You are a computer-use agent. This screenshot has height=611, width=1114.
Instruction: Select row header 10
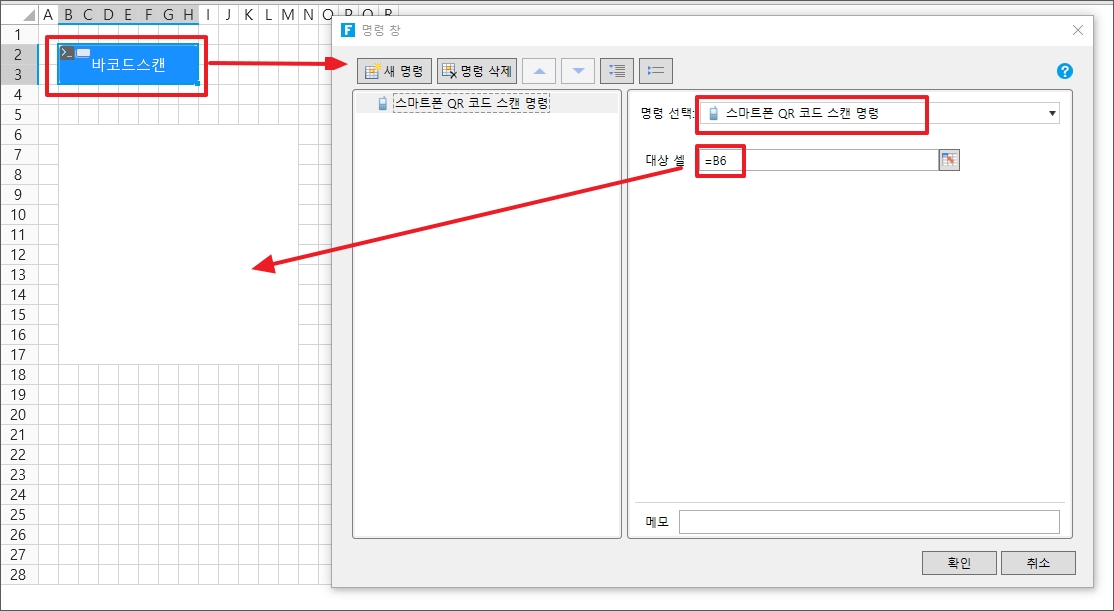pyautogui.click(x=18, y=214)
